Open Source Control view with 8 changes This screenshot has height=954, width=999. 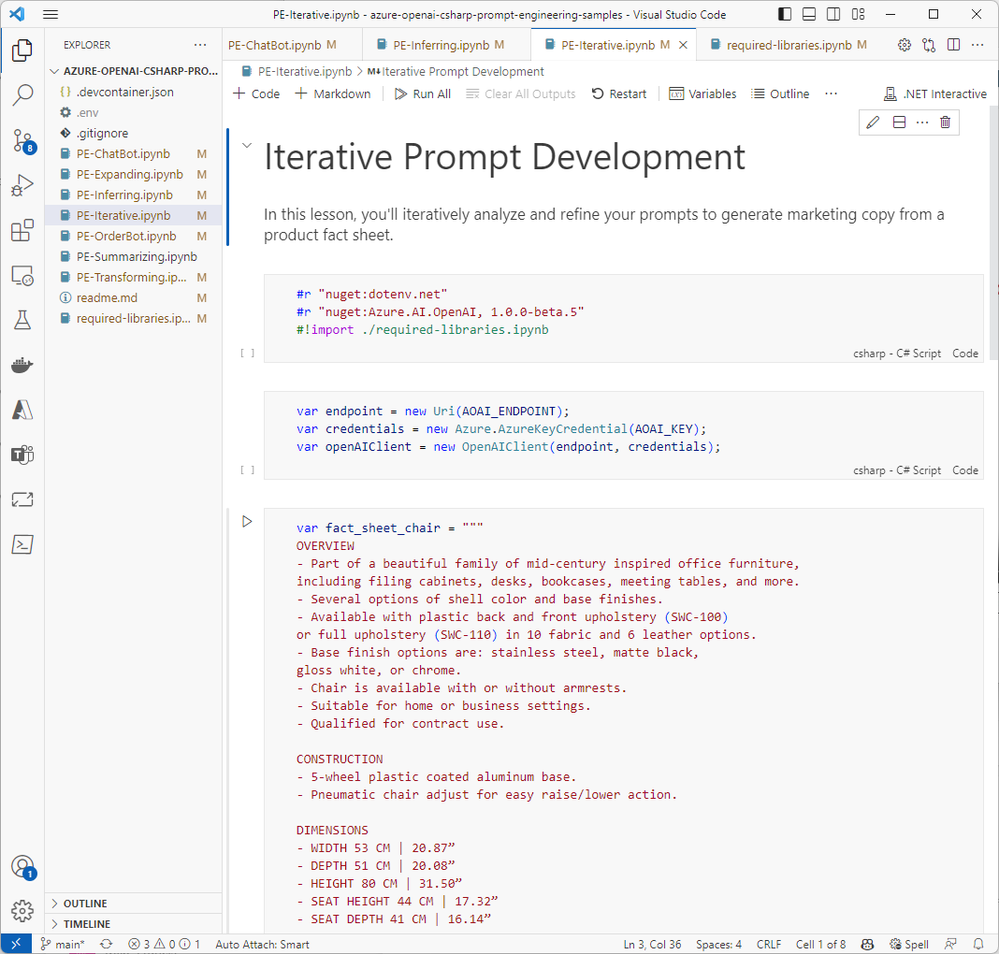click(22, 141)
